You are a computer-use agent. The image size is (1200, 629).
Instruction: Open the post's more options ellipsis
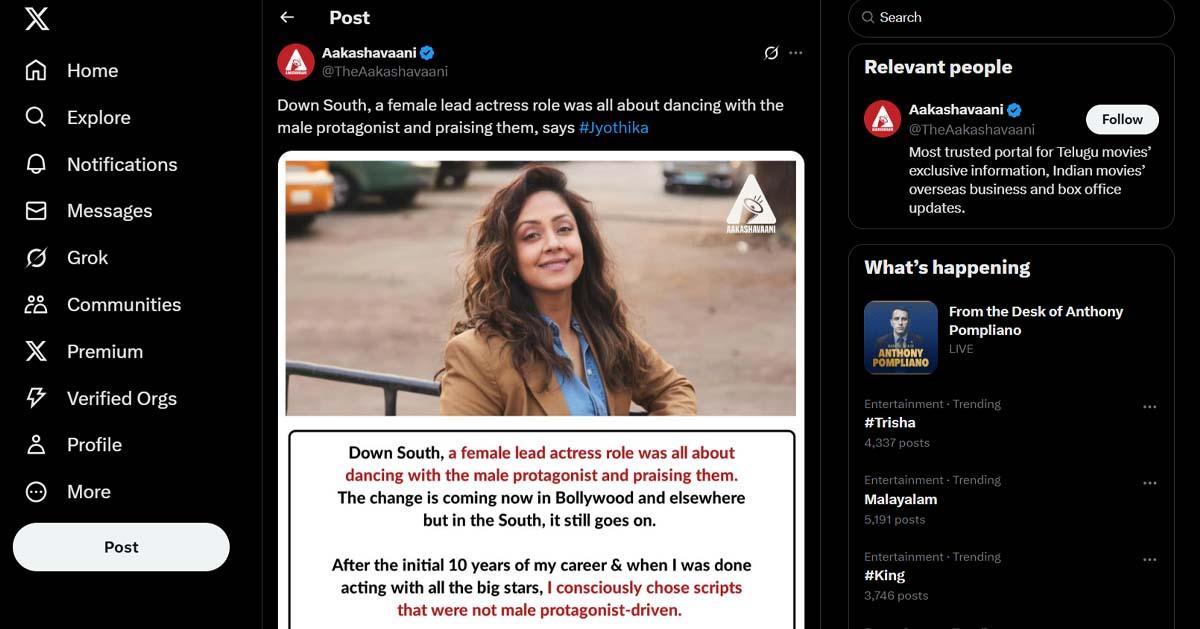tap(796, 53)
